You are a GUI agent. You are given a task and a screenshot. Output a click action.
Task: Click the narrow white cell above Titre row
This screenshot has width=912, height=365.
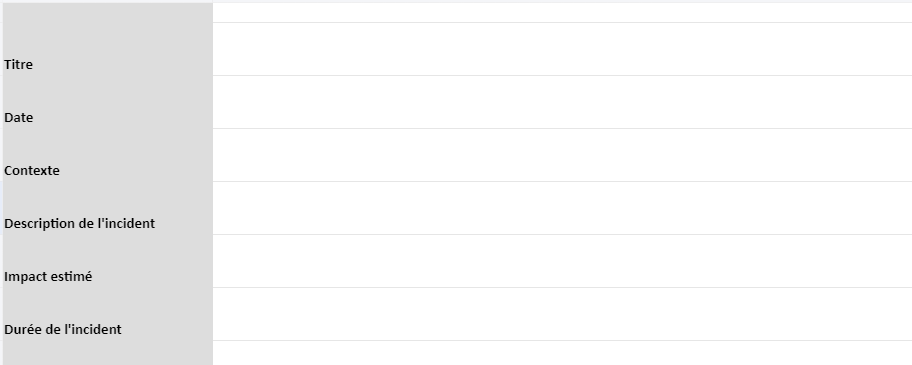tap(562, 13)
